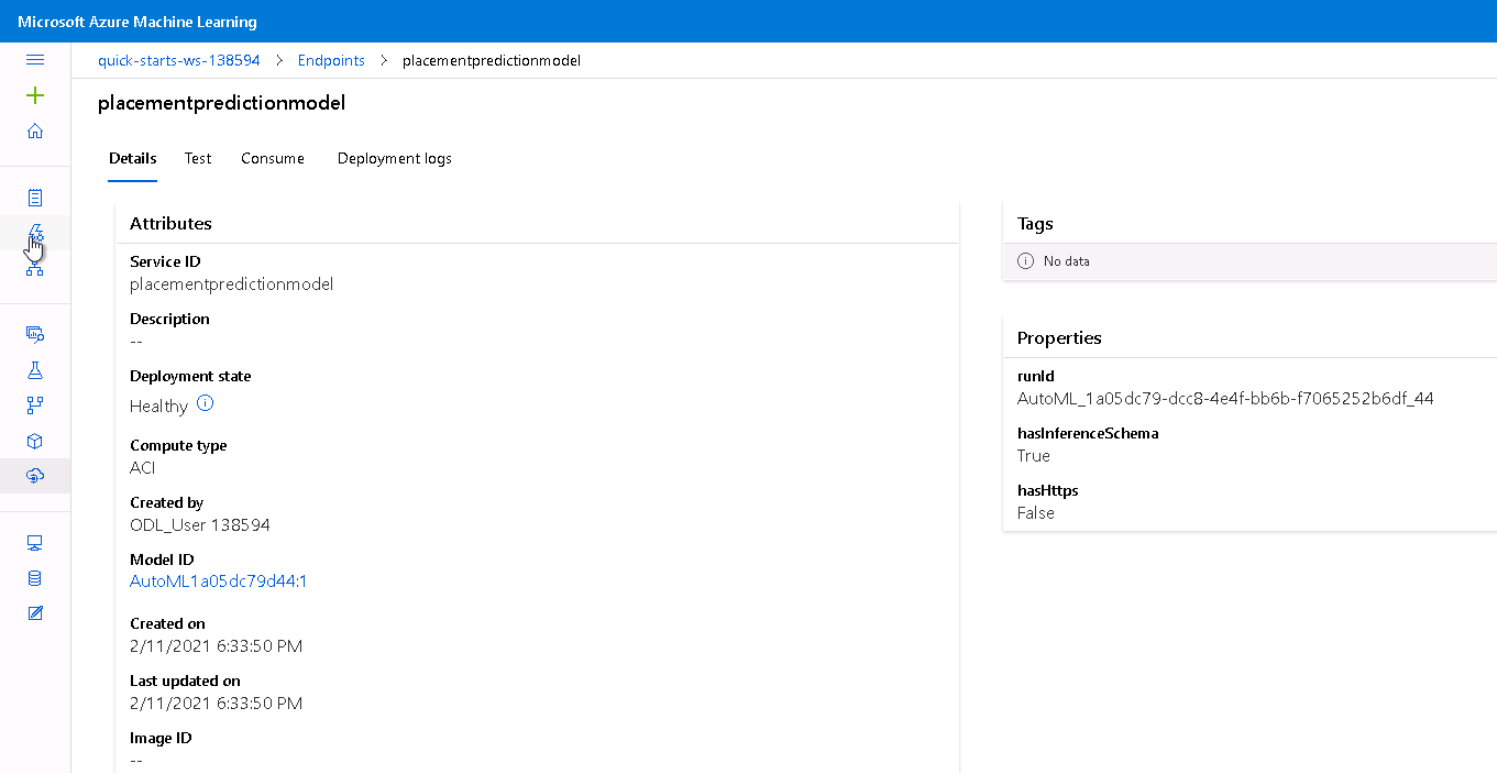Click hasInferenceSchema True value
Image resolution: width=1497 pixels, height=773 pixels.
[1034, 455]
